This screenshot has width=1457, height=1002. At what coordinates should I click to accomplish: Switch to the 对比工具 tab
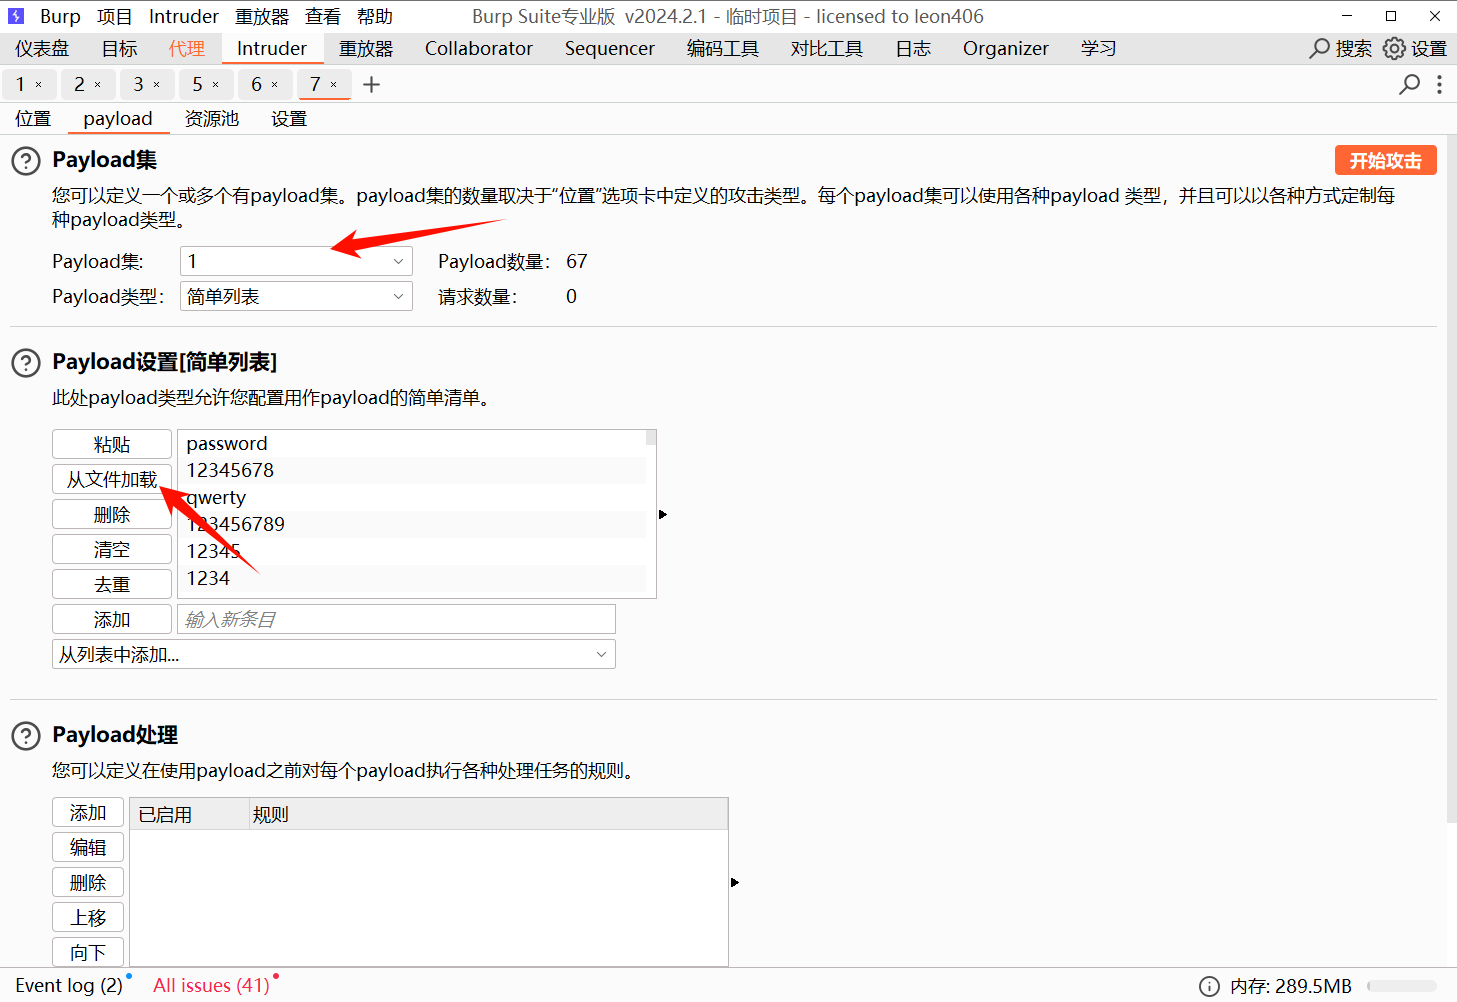click(827, 48)
